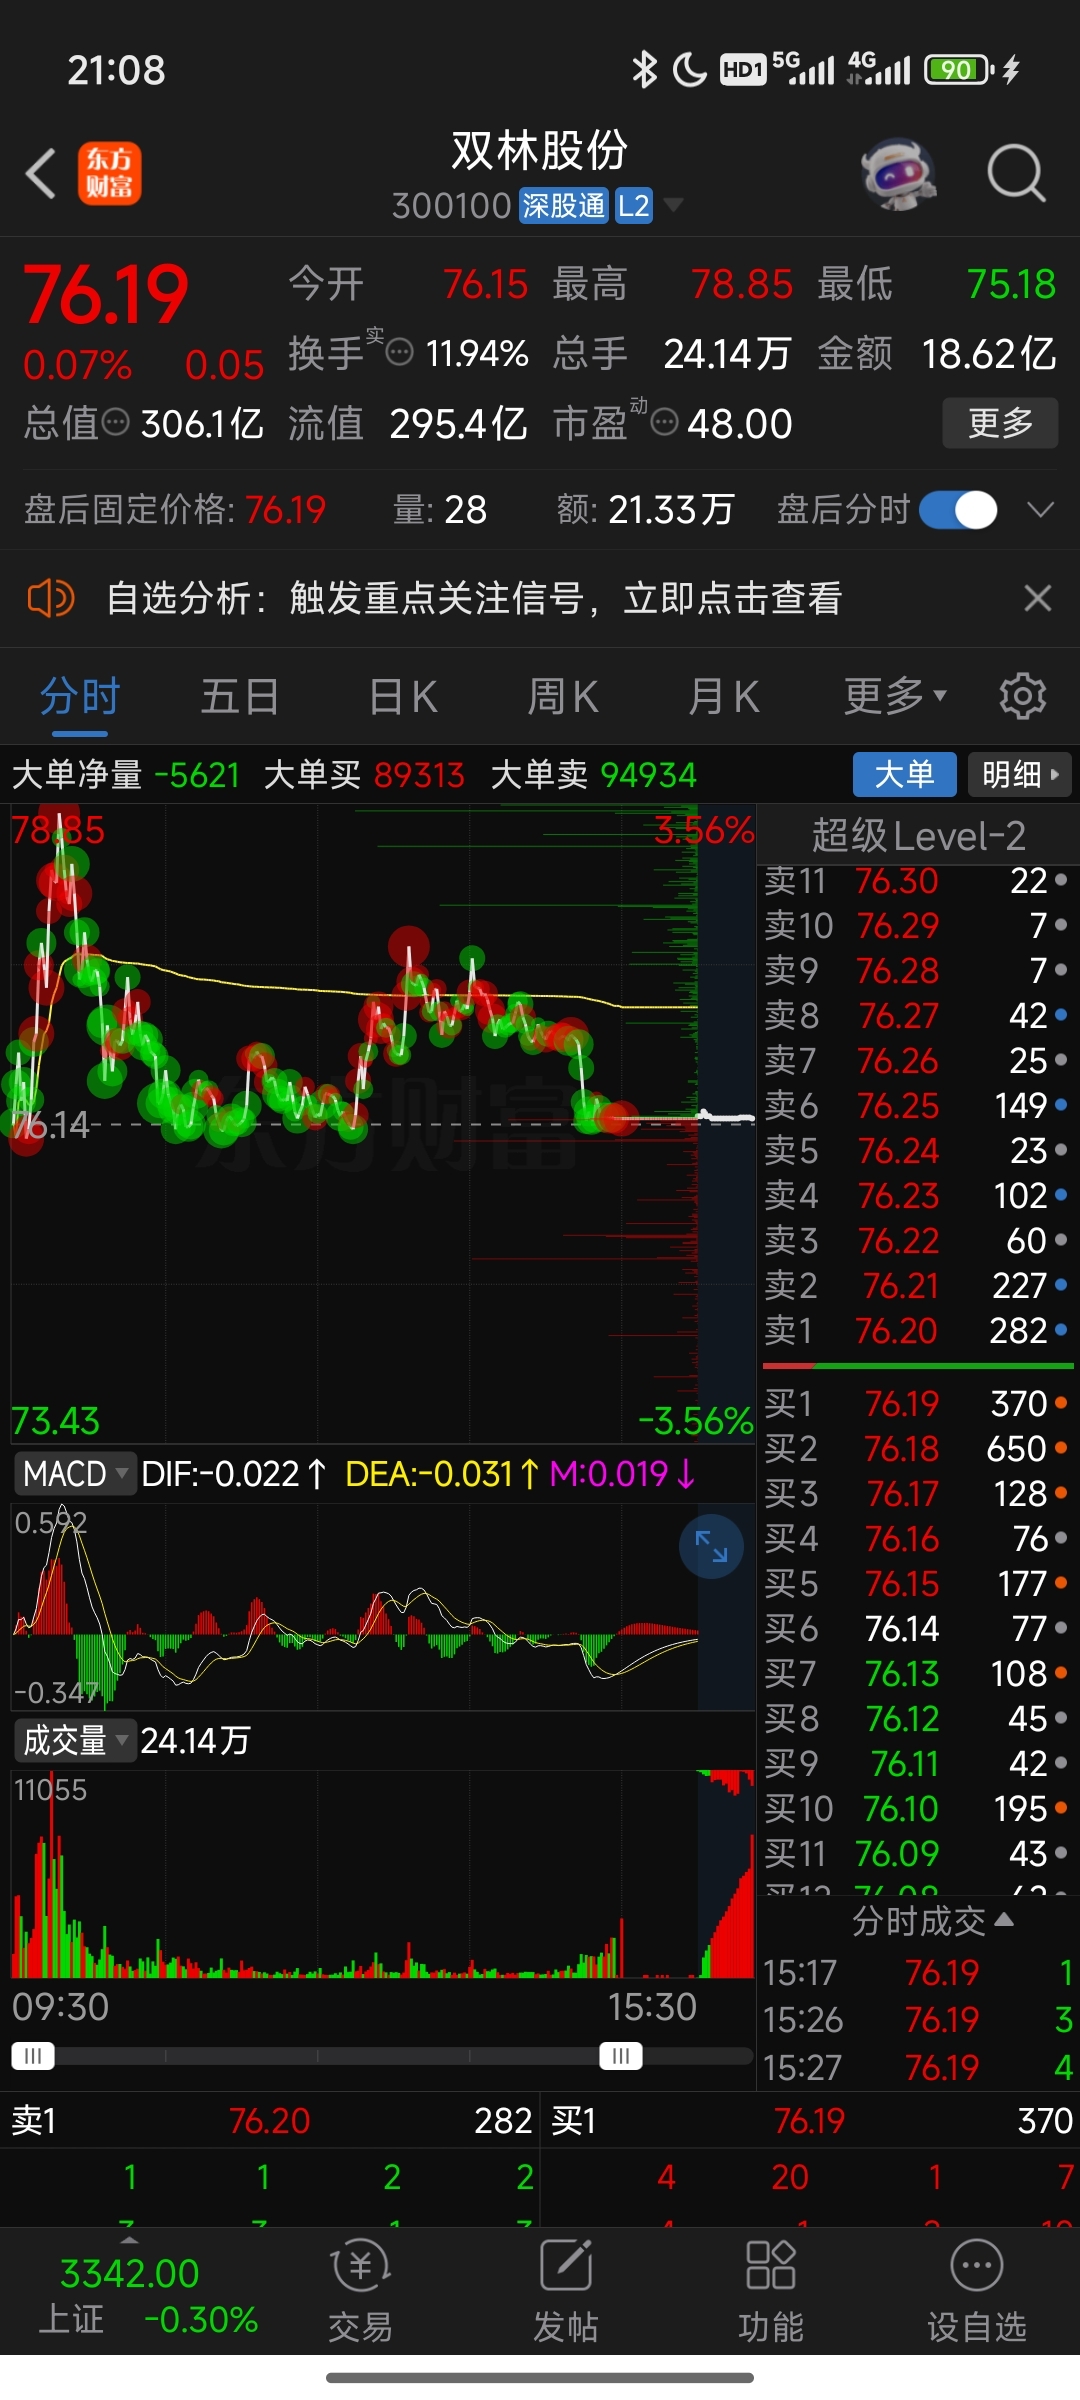Image resolution: width=1080 pixels, height=2400 pixels.
Task: Open the 明细 details button
Action: coord(1020,774)
